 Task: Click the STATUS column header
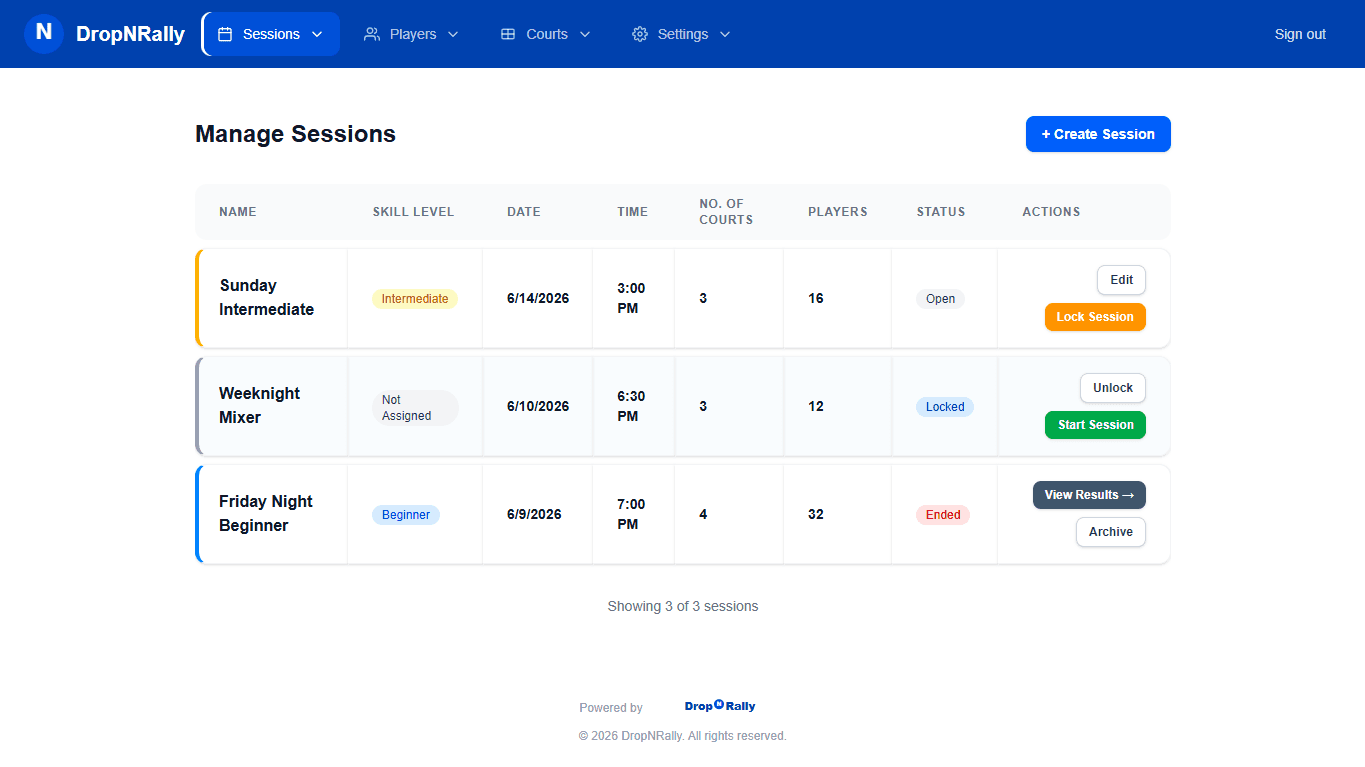(x=941, y=212)
